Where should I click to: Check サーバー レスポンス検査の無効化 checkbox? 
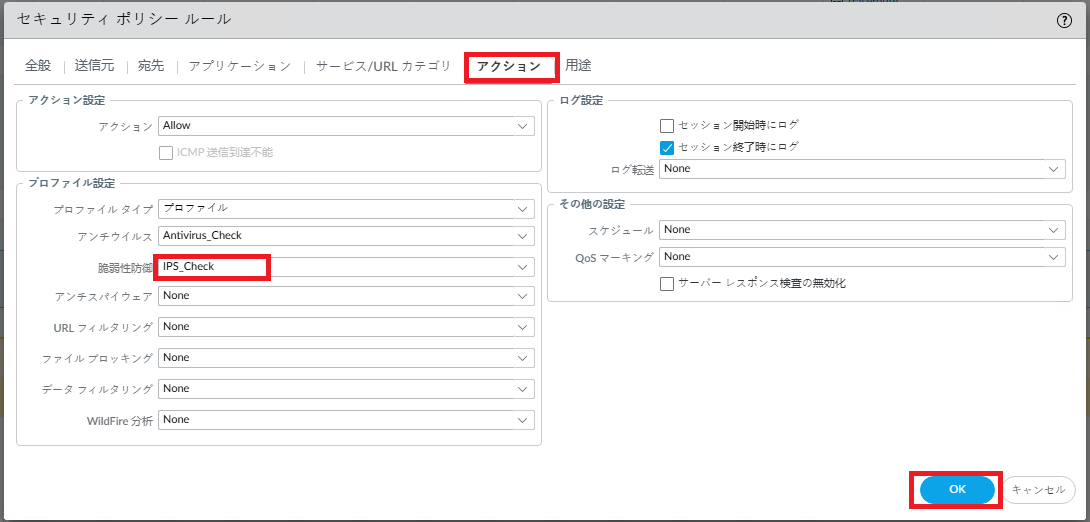(667, 284)
